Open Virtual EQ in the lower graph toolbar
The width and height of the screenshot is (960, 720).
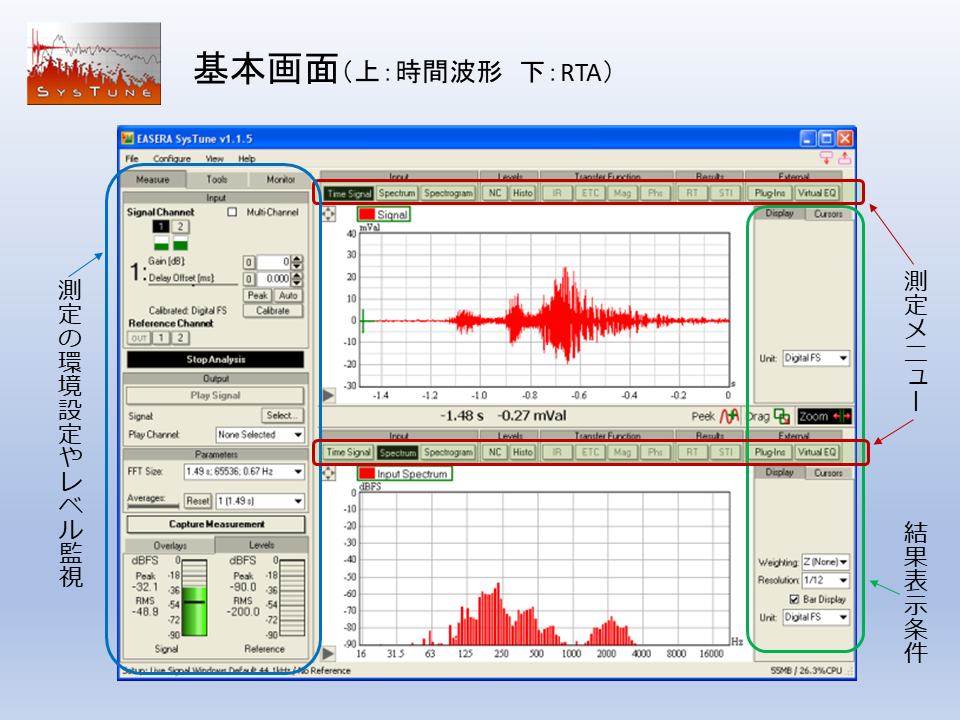[817, 452]
